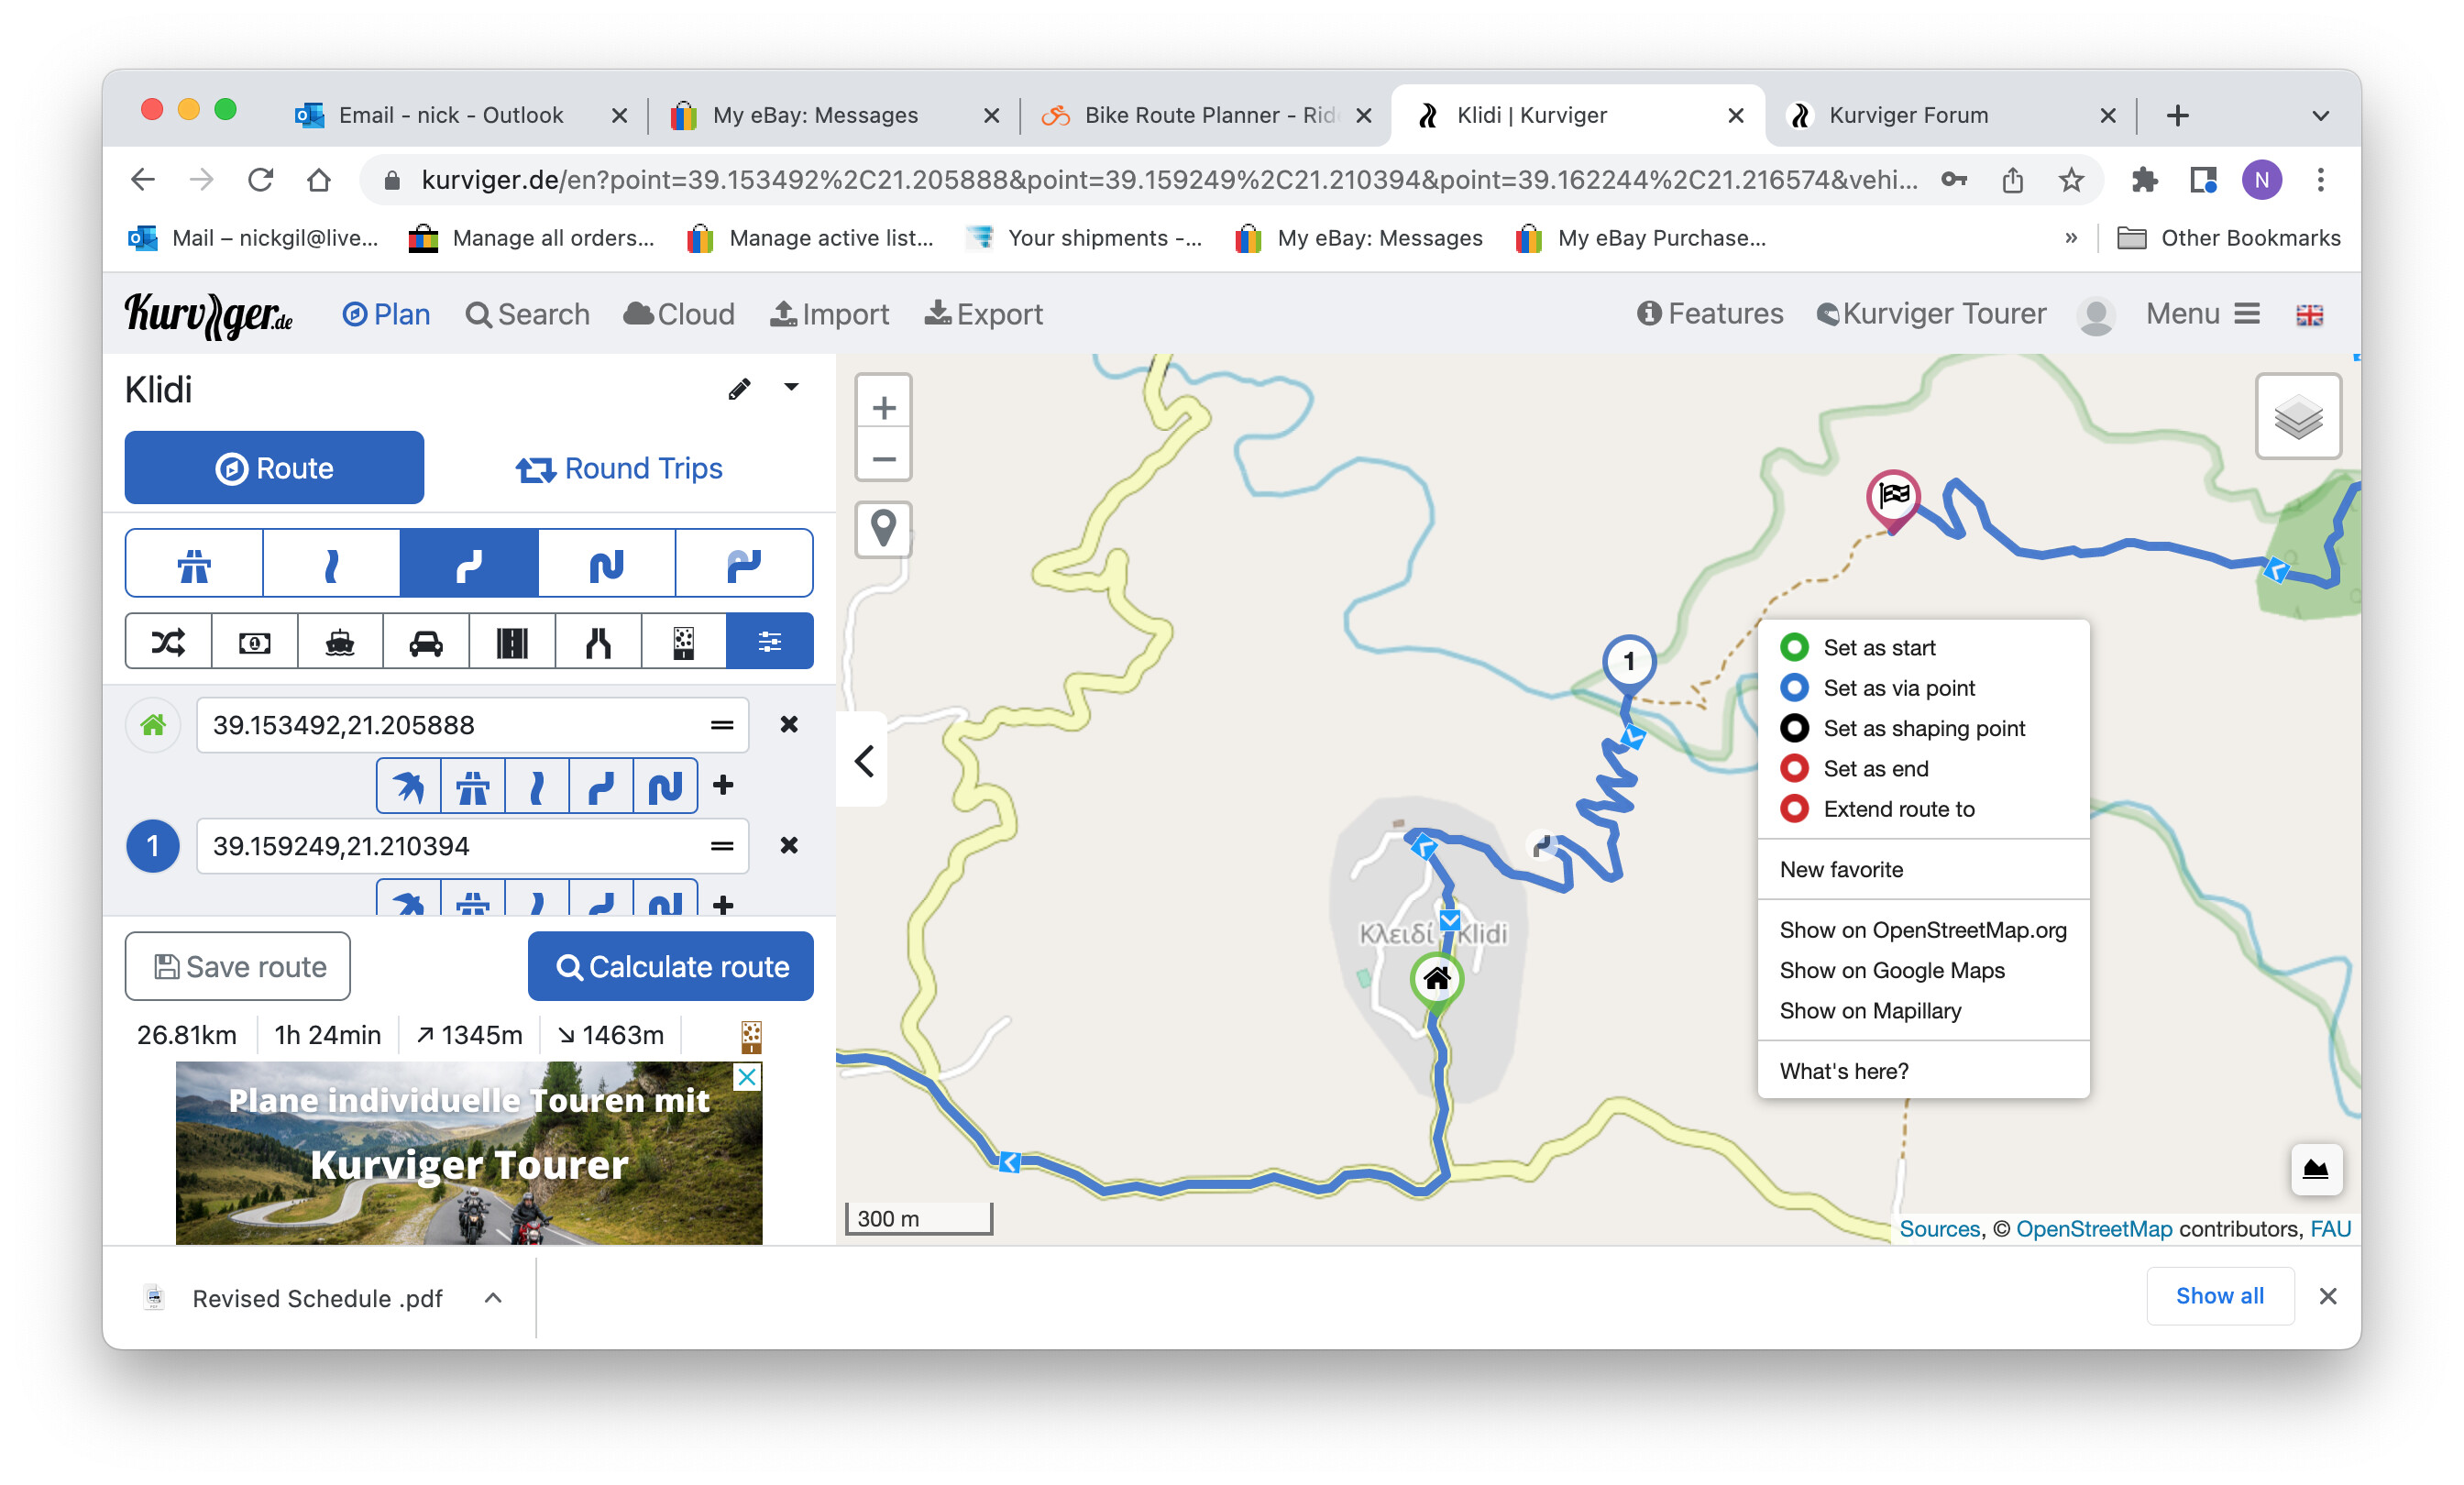Expand the Klidi route dropdown arrow

[791, 387]
